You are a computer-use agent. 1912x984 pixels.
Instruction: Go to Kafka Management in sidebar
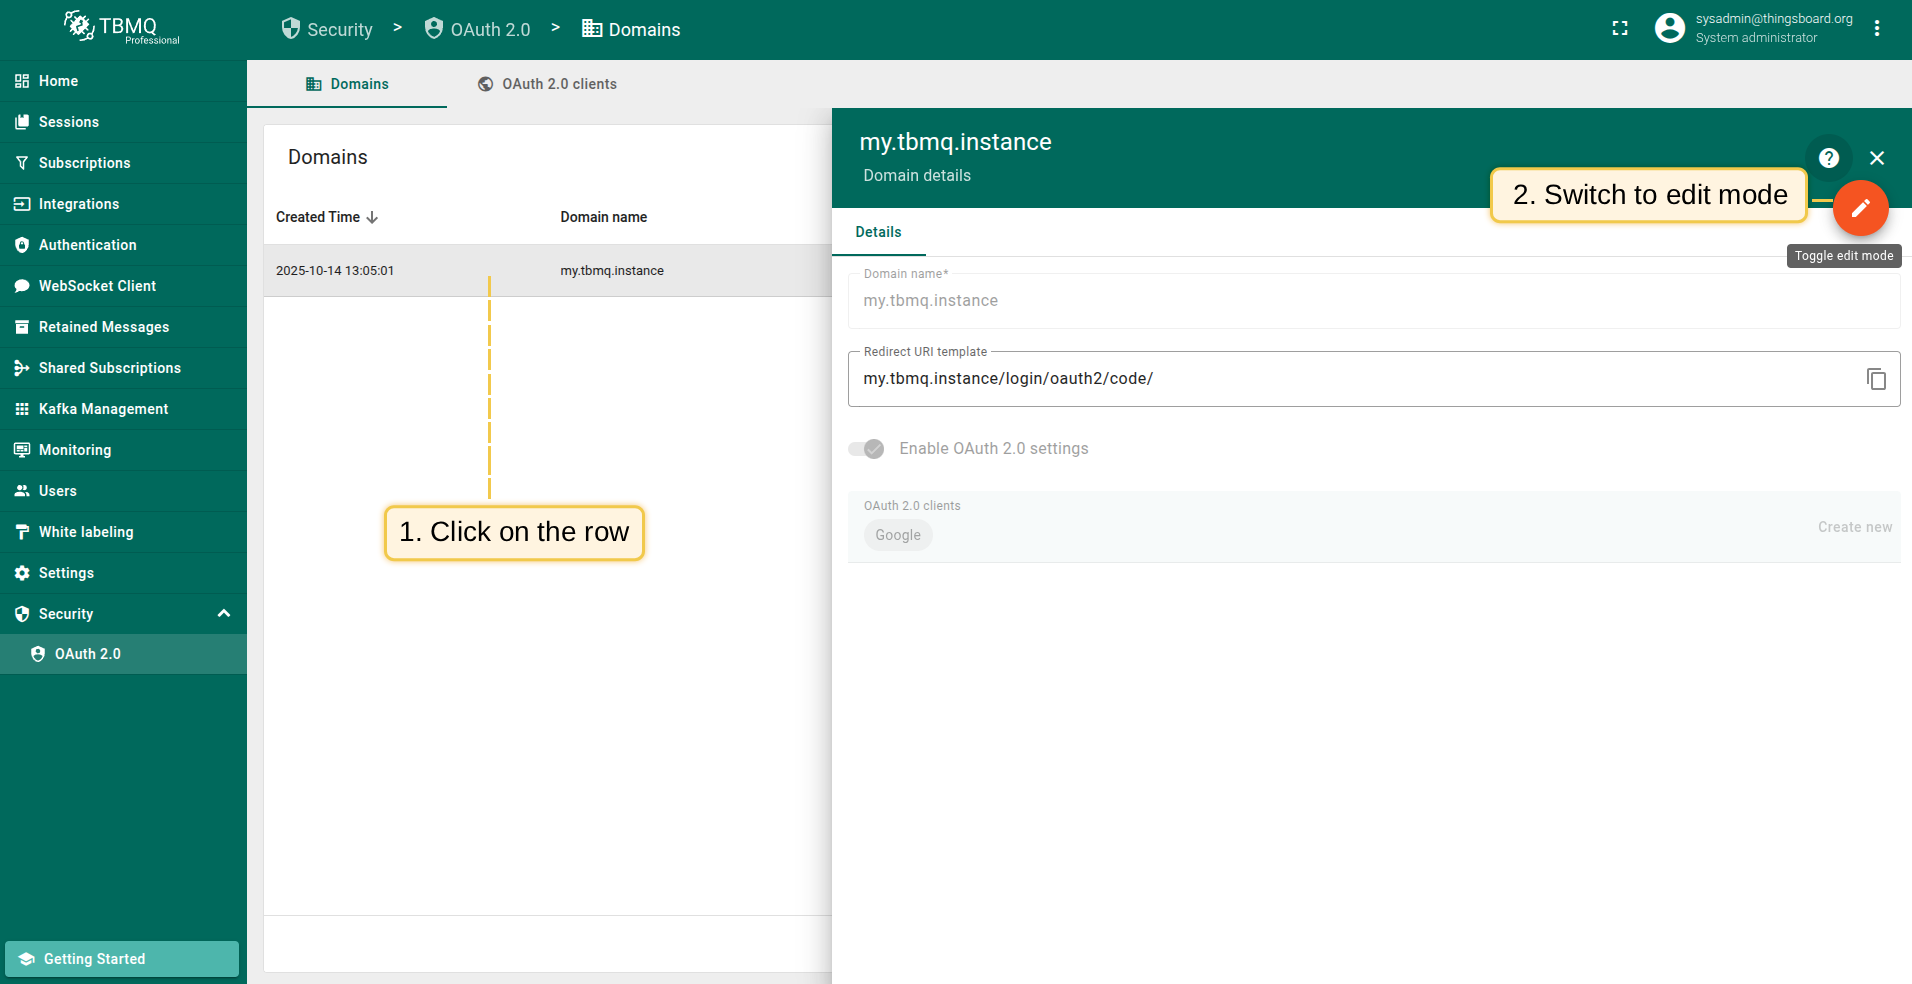click(x=103, y=409)
